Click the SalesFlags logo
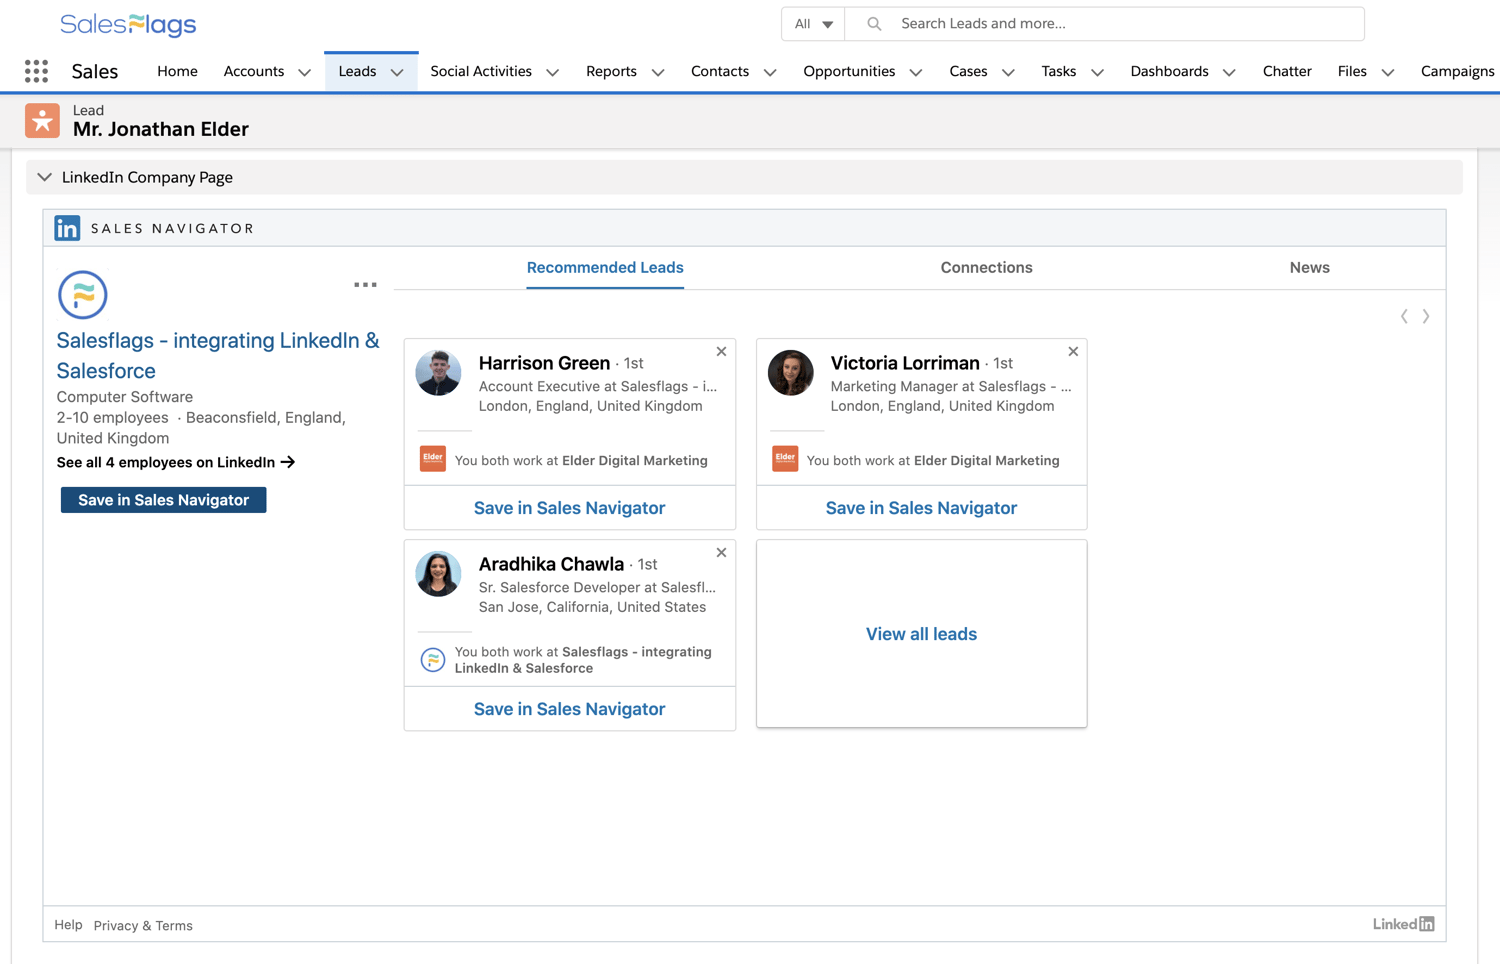The width and height of the screenshot is (1500, 964). pyautogui.click(x=128, y=23)
